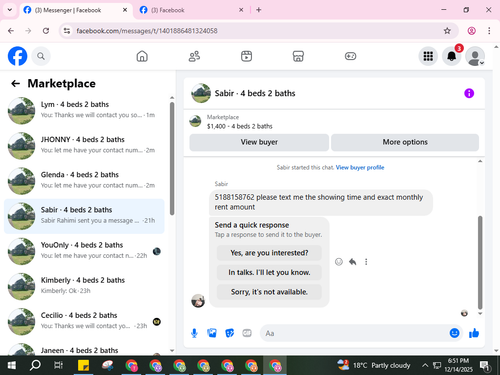Open the Windows Start menu
The height and width of the screenshot is (375, 500).
[11, 366]
